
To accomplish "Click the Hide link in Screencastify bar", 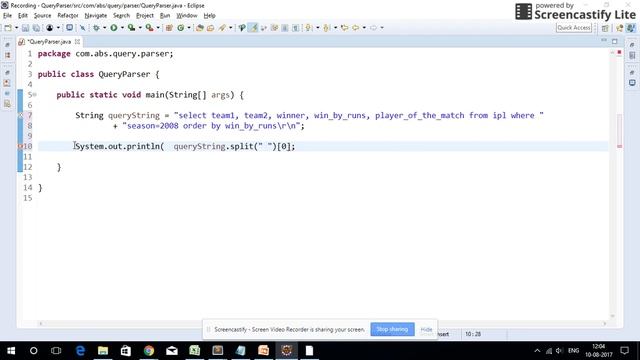I will (x=426, y=329).
